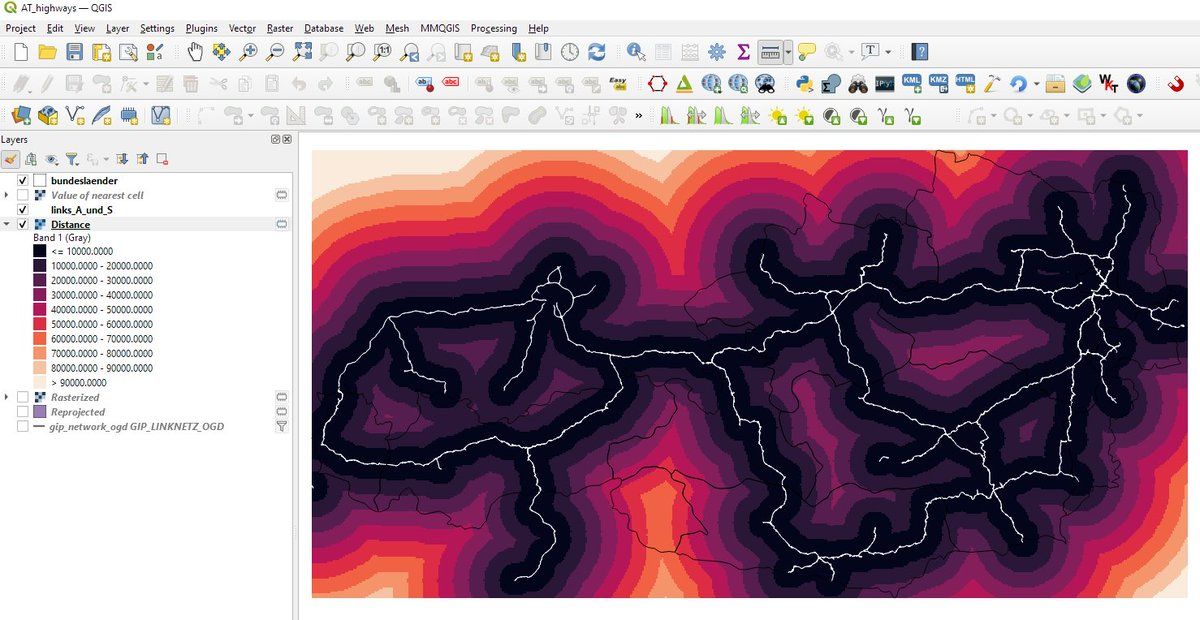The width and height of the screenshot is (1200, 620).
Task: Click the Identify Features tool
Action: pos(636,51)
